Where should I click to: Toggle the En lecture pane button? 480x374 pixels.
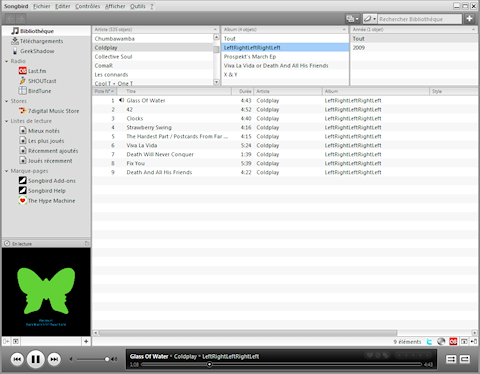coord(87,244)
